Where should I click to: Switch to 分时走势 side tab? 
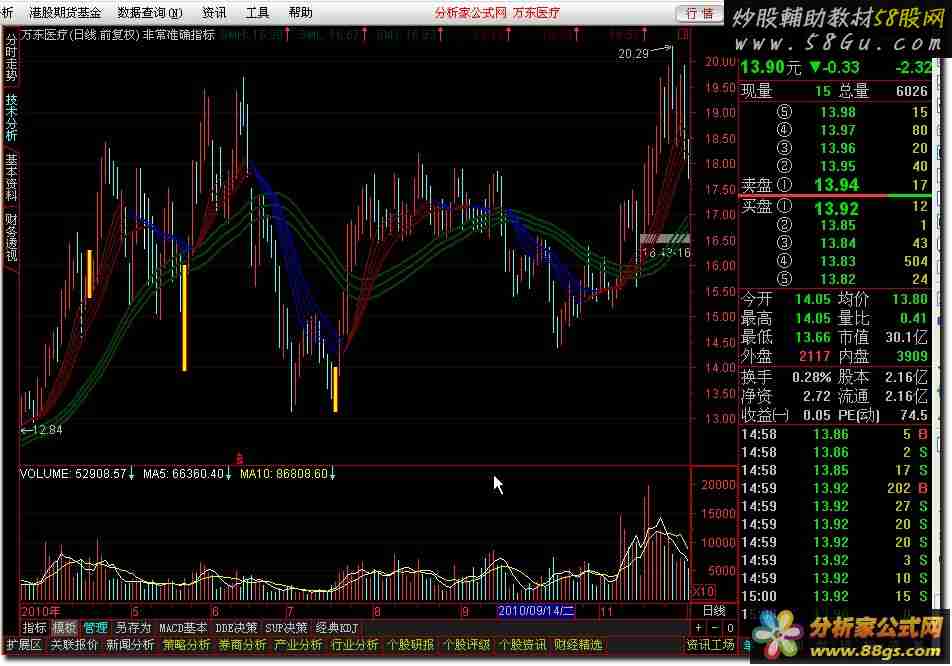tap(11, 58)
